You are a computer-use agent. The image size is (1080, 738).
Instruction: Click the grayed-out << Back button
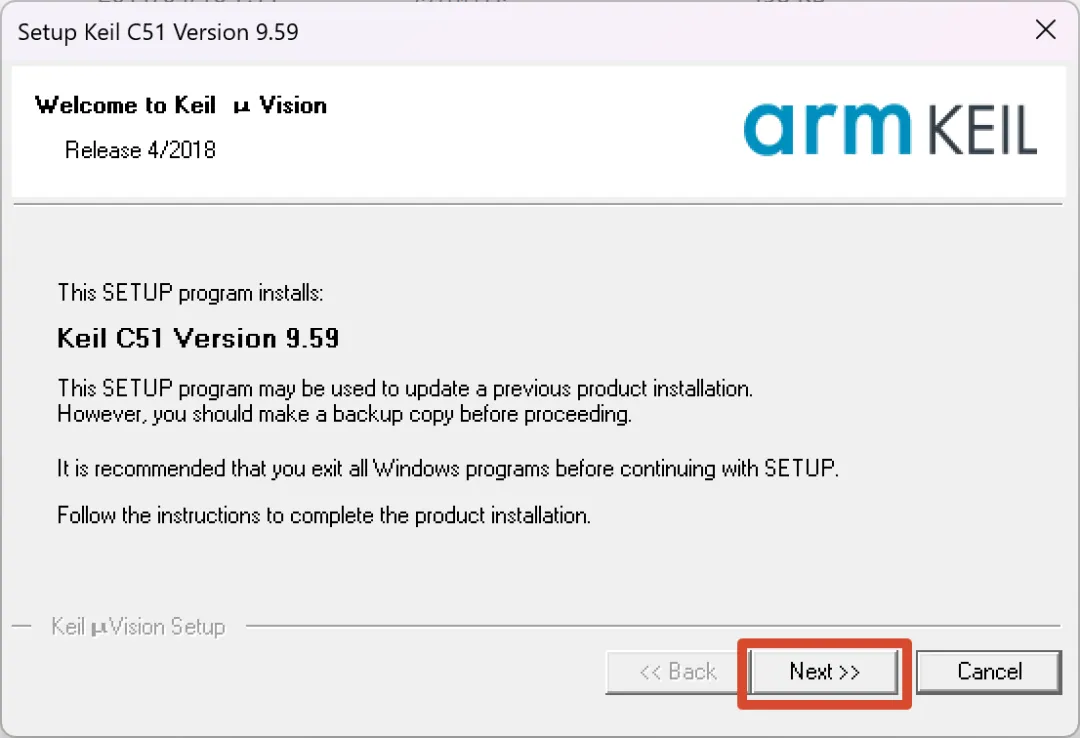click(x=677, y=672)
